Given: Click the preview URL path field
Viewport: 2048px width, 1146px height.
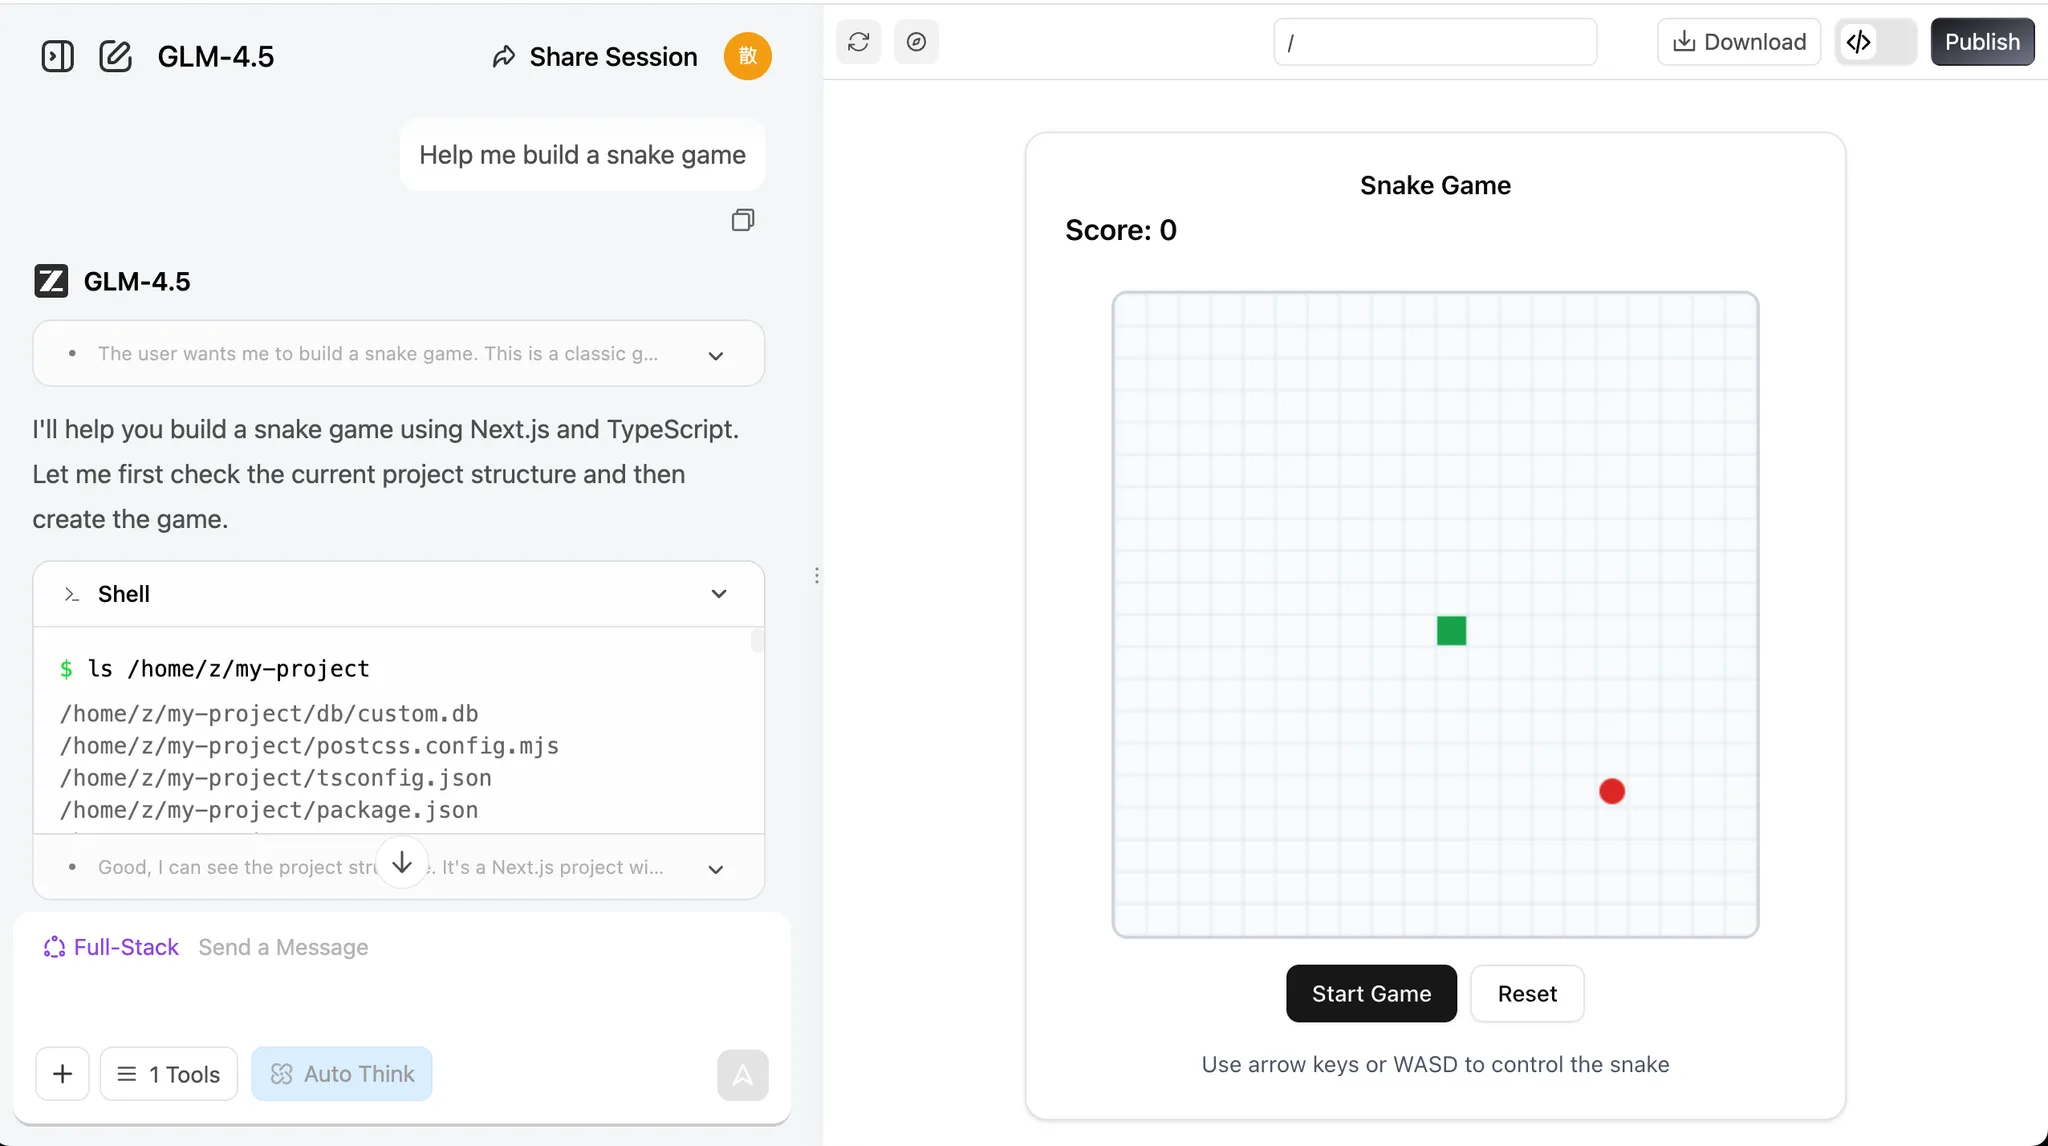Looking at the screenshot, I should [1434, 42].
